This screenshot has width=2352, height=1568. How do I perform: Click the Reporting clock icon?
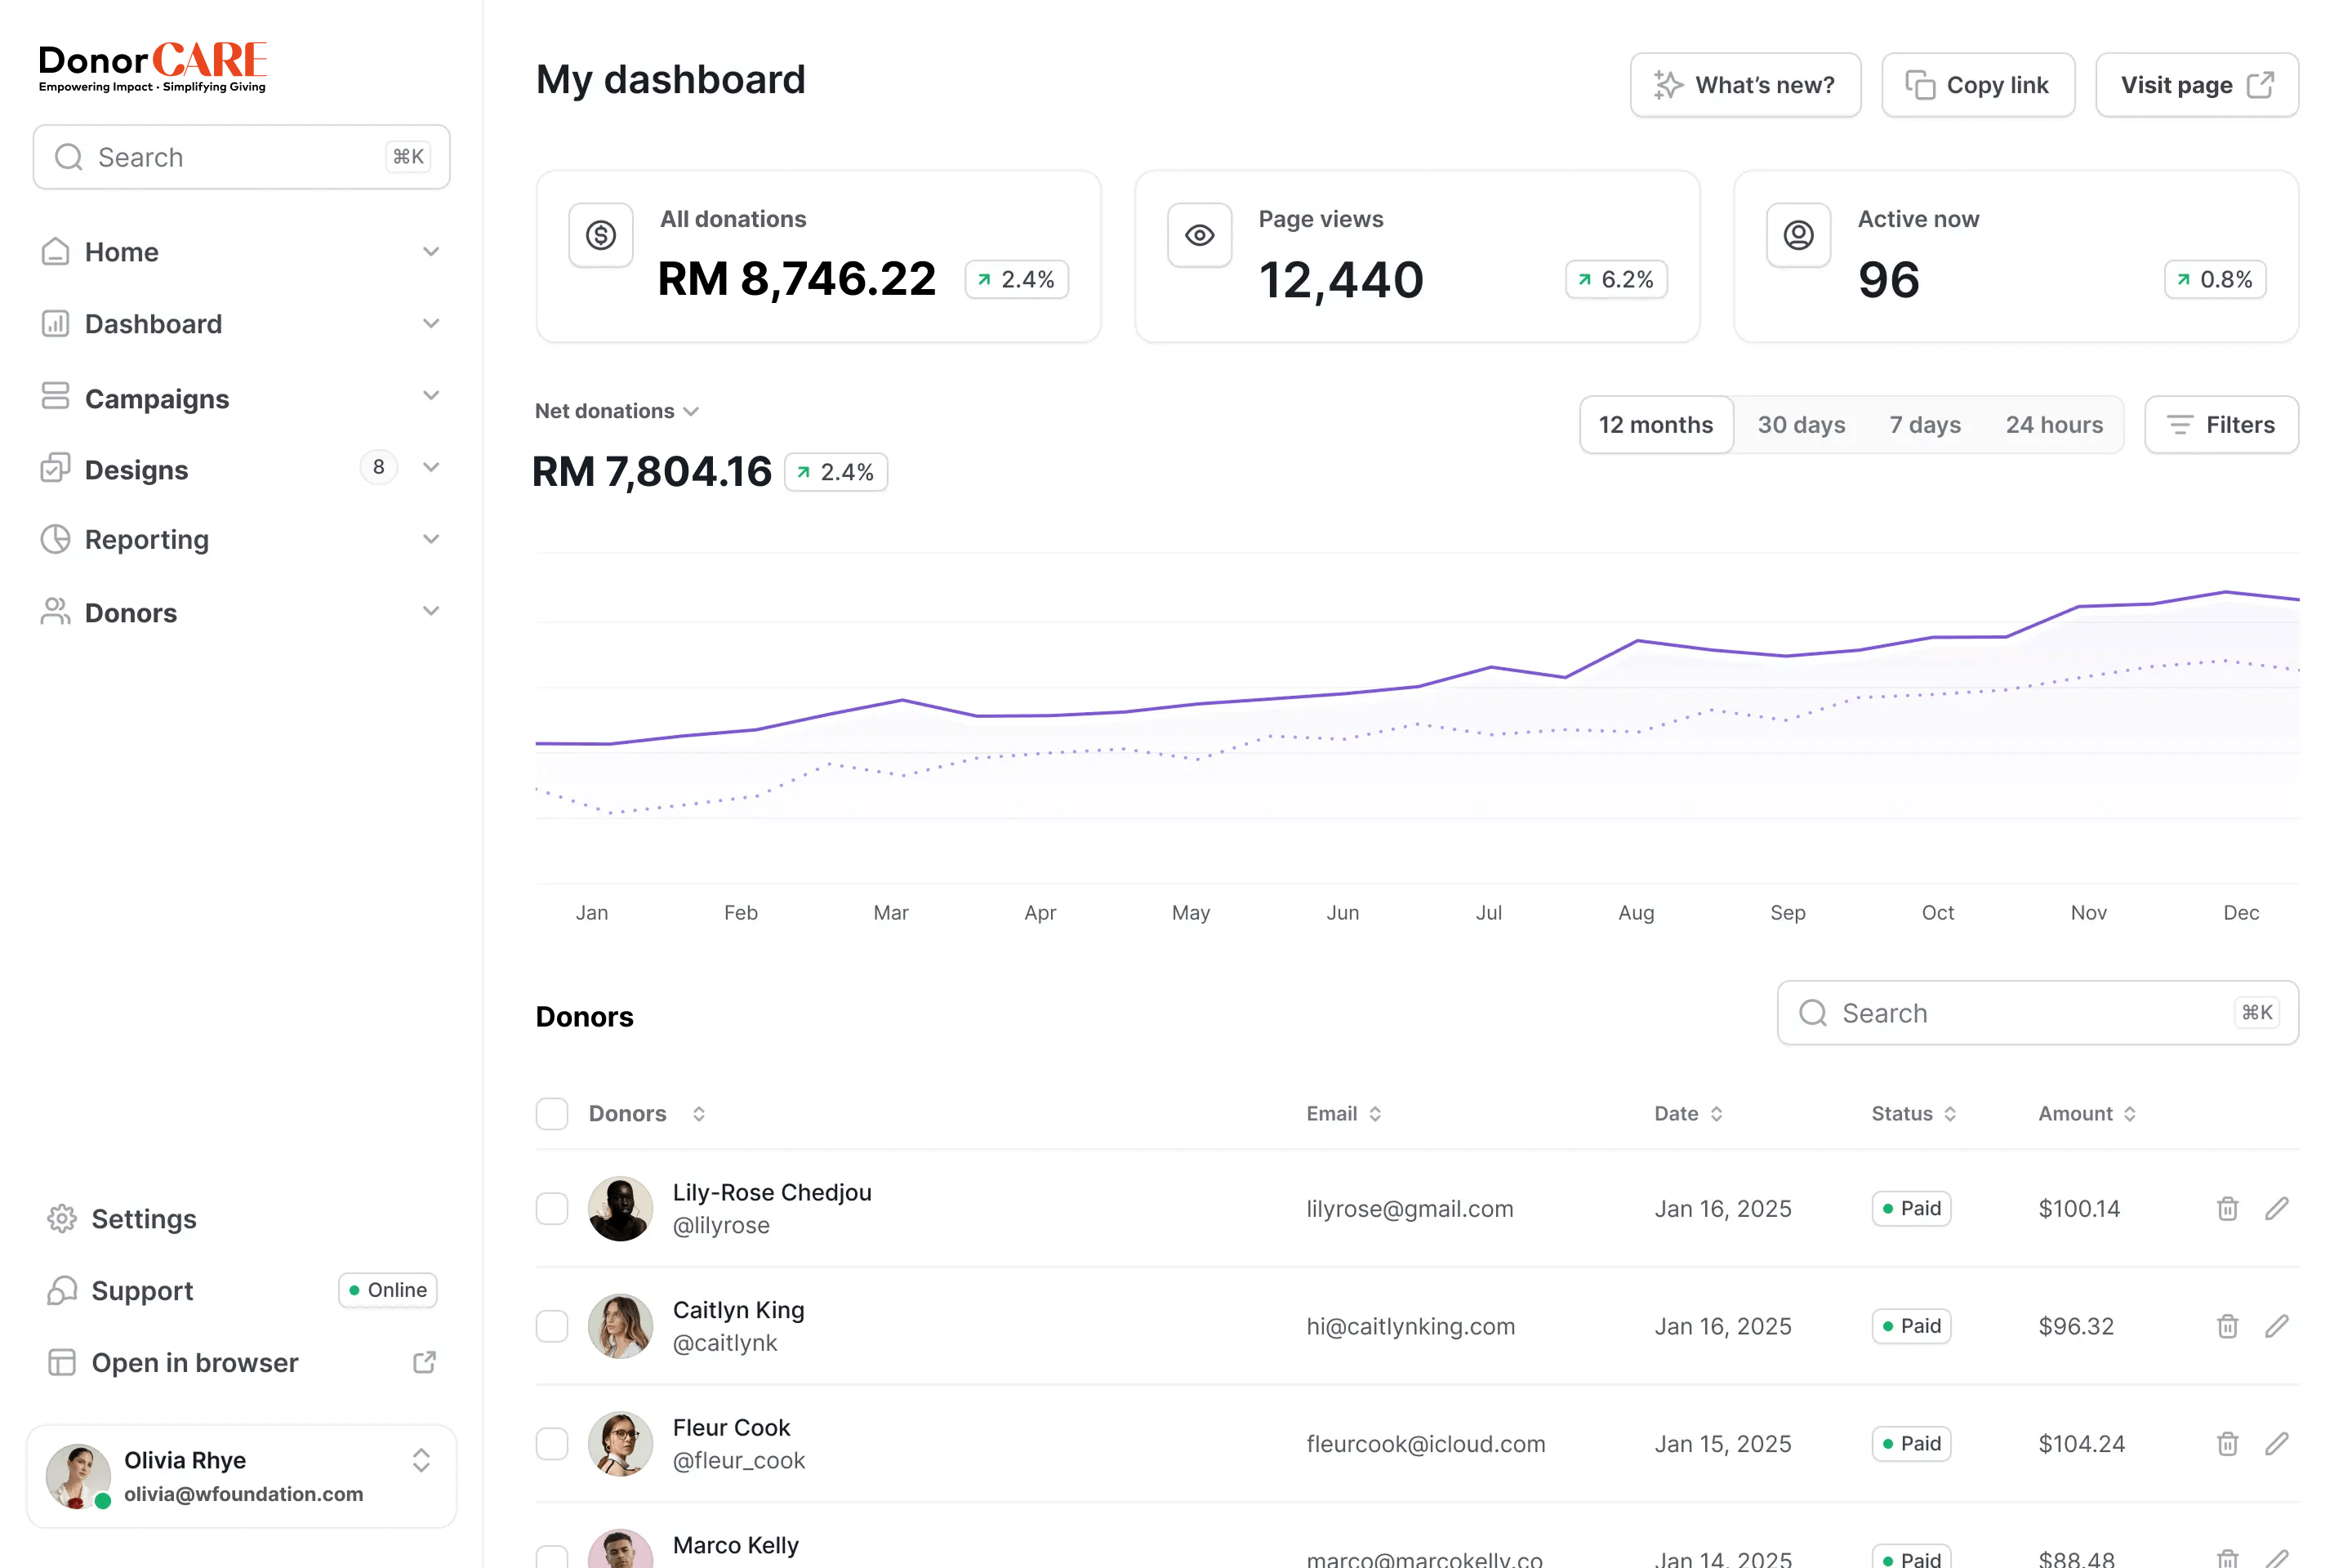pos(56,539)
